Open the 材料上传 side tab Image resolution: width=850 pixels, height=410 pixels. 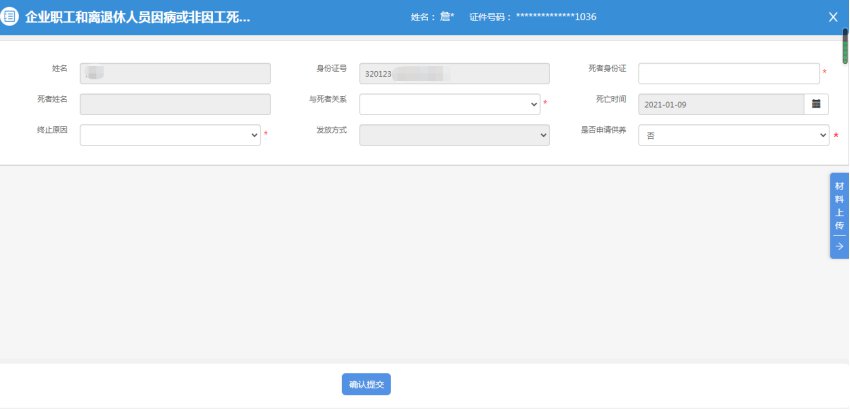[x=839, y=206]
